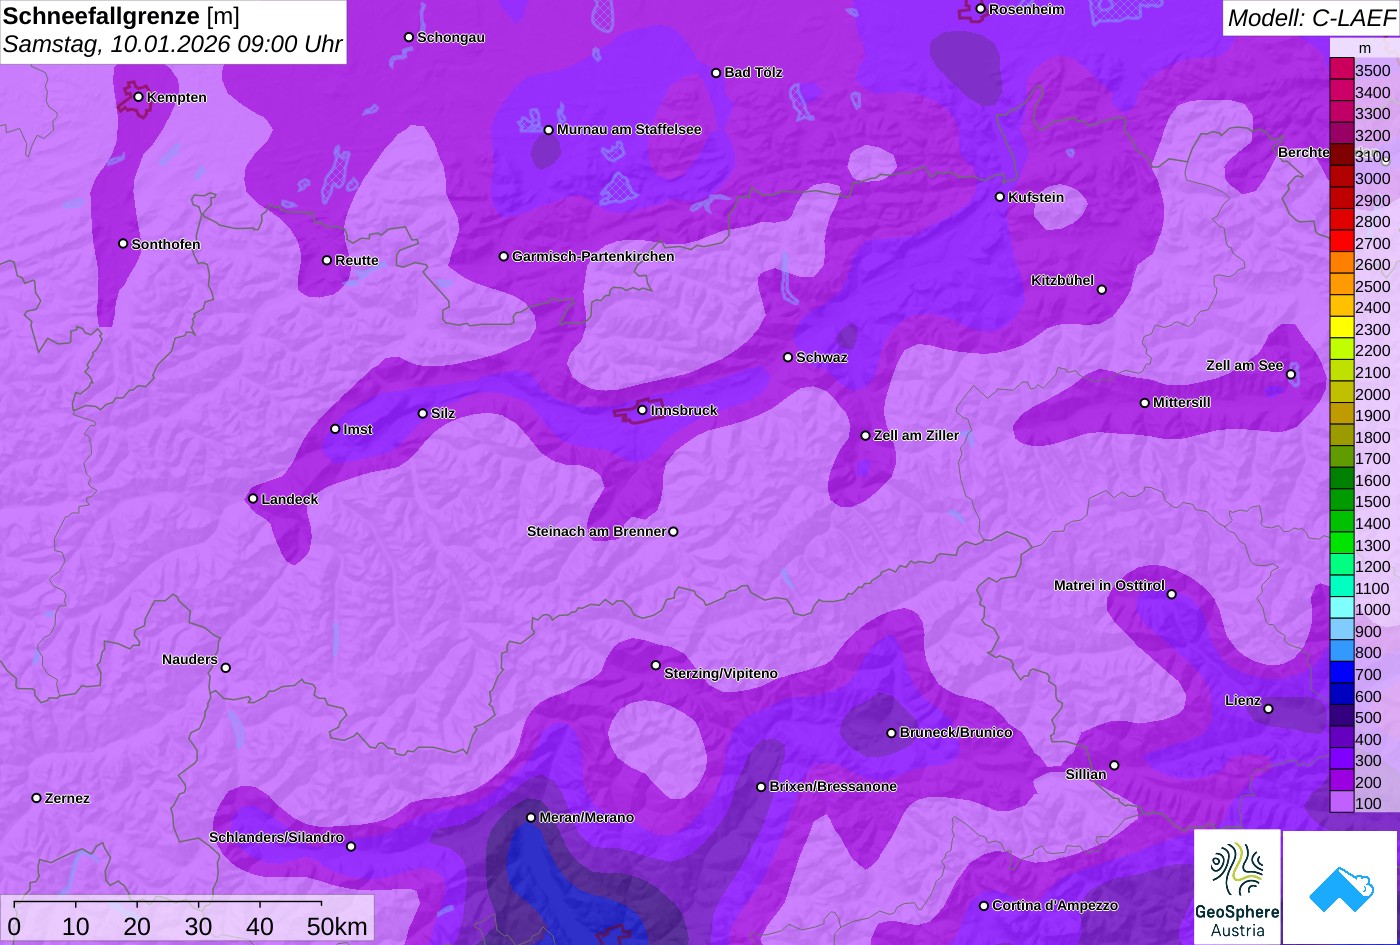The width and height of the screenshot is (1400, 945).
Task: Click the GeoSphere Austria logo
Action: click(x=1237, y=887)
